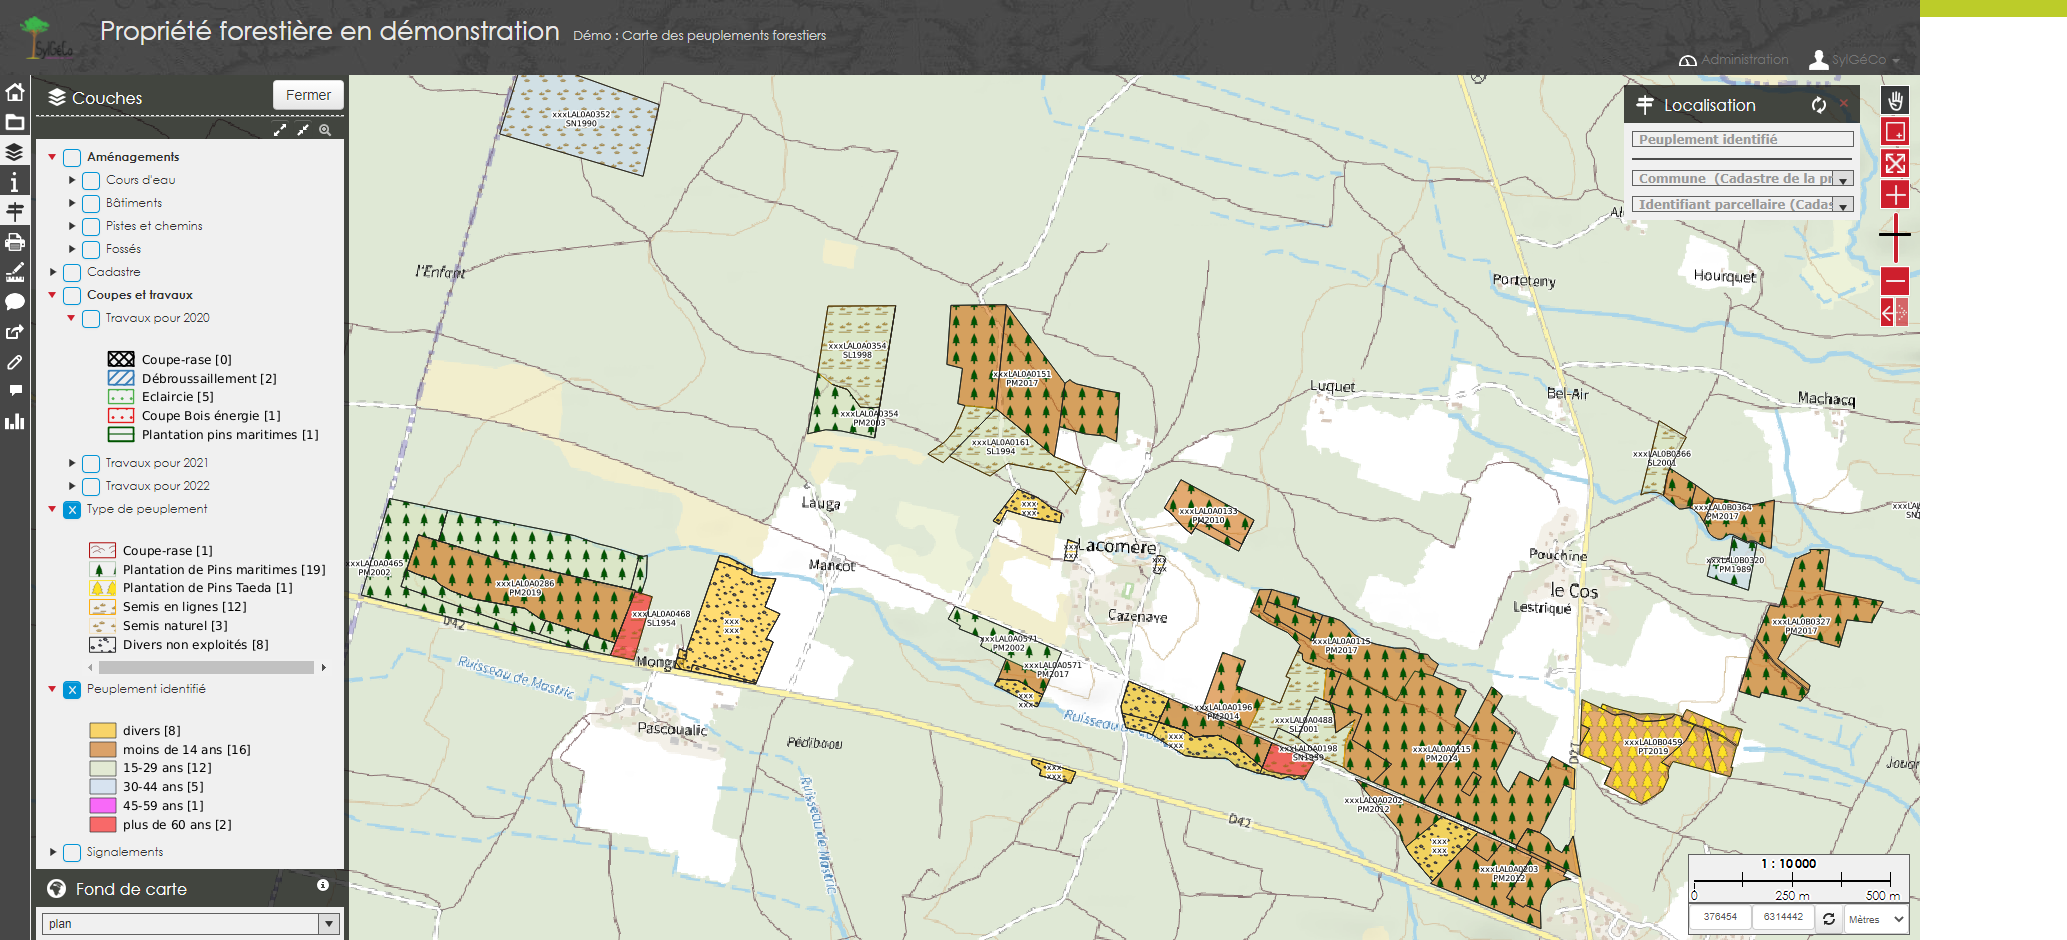Screen dimensions: 2067x940
Task: Click the home icon in left sidebar
Action: [15, 92]
